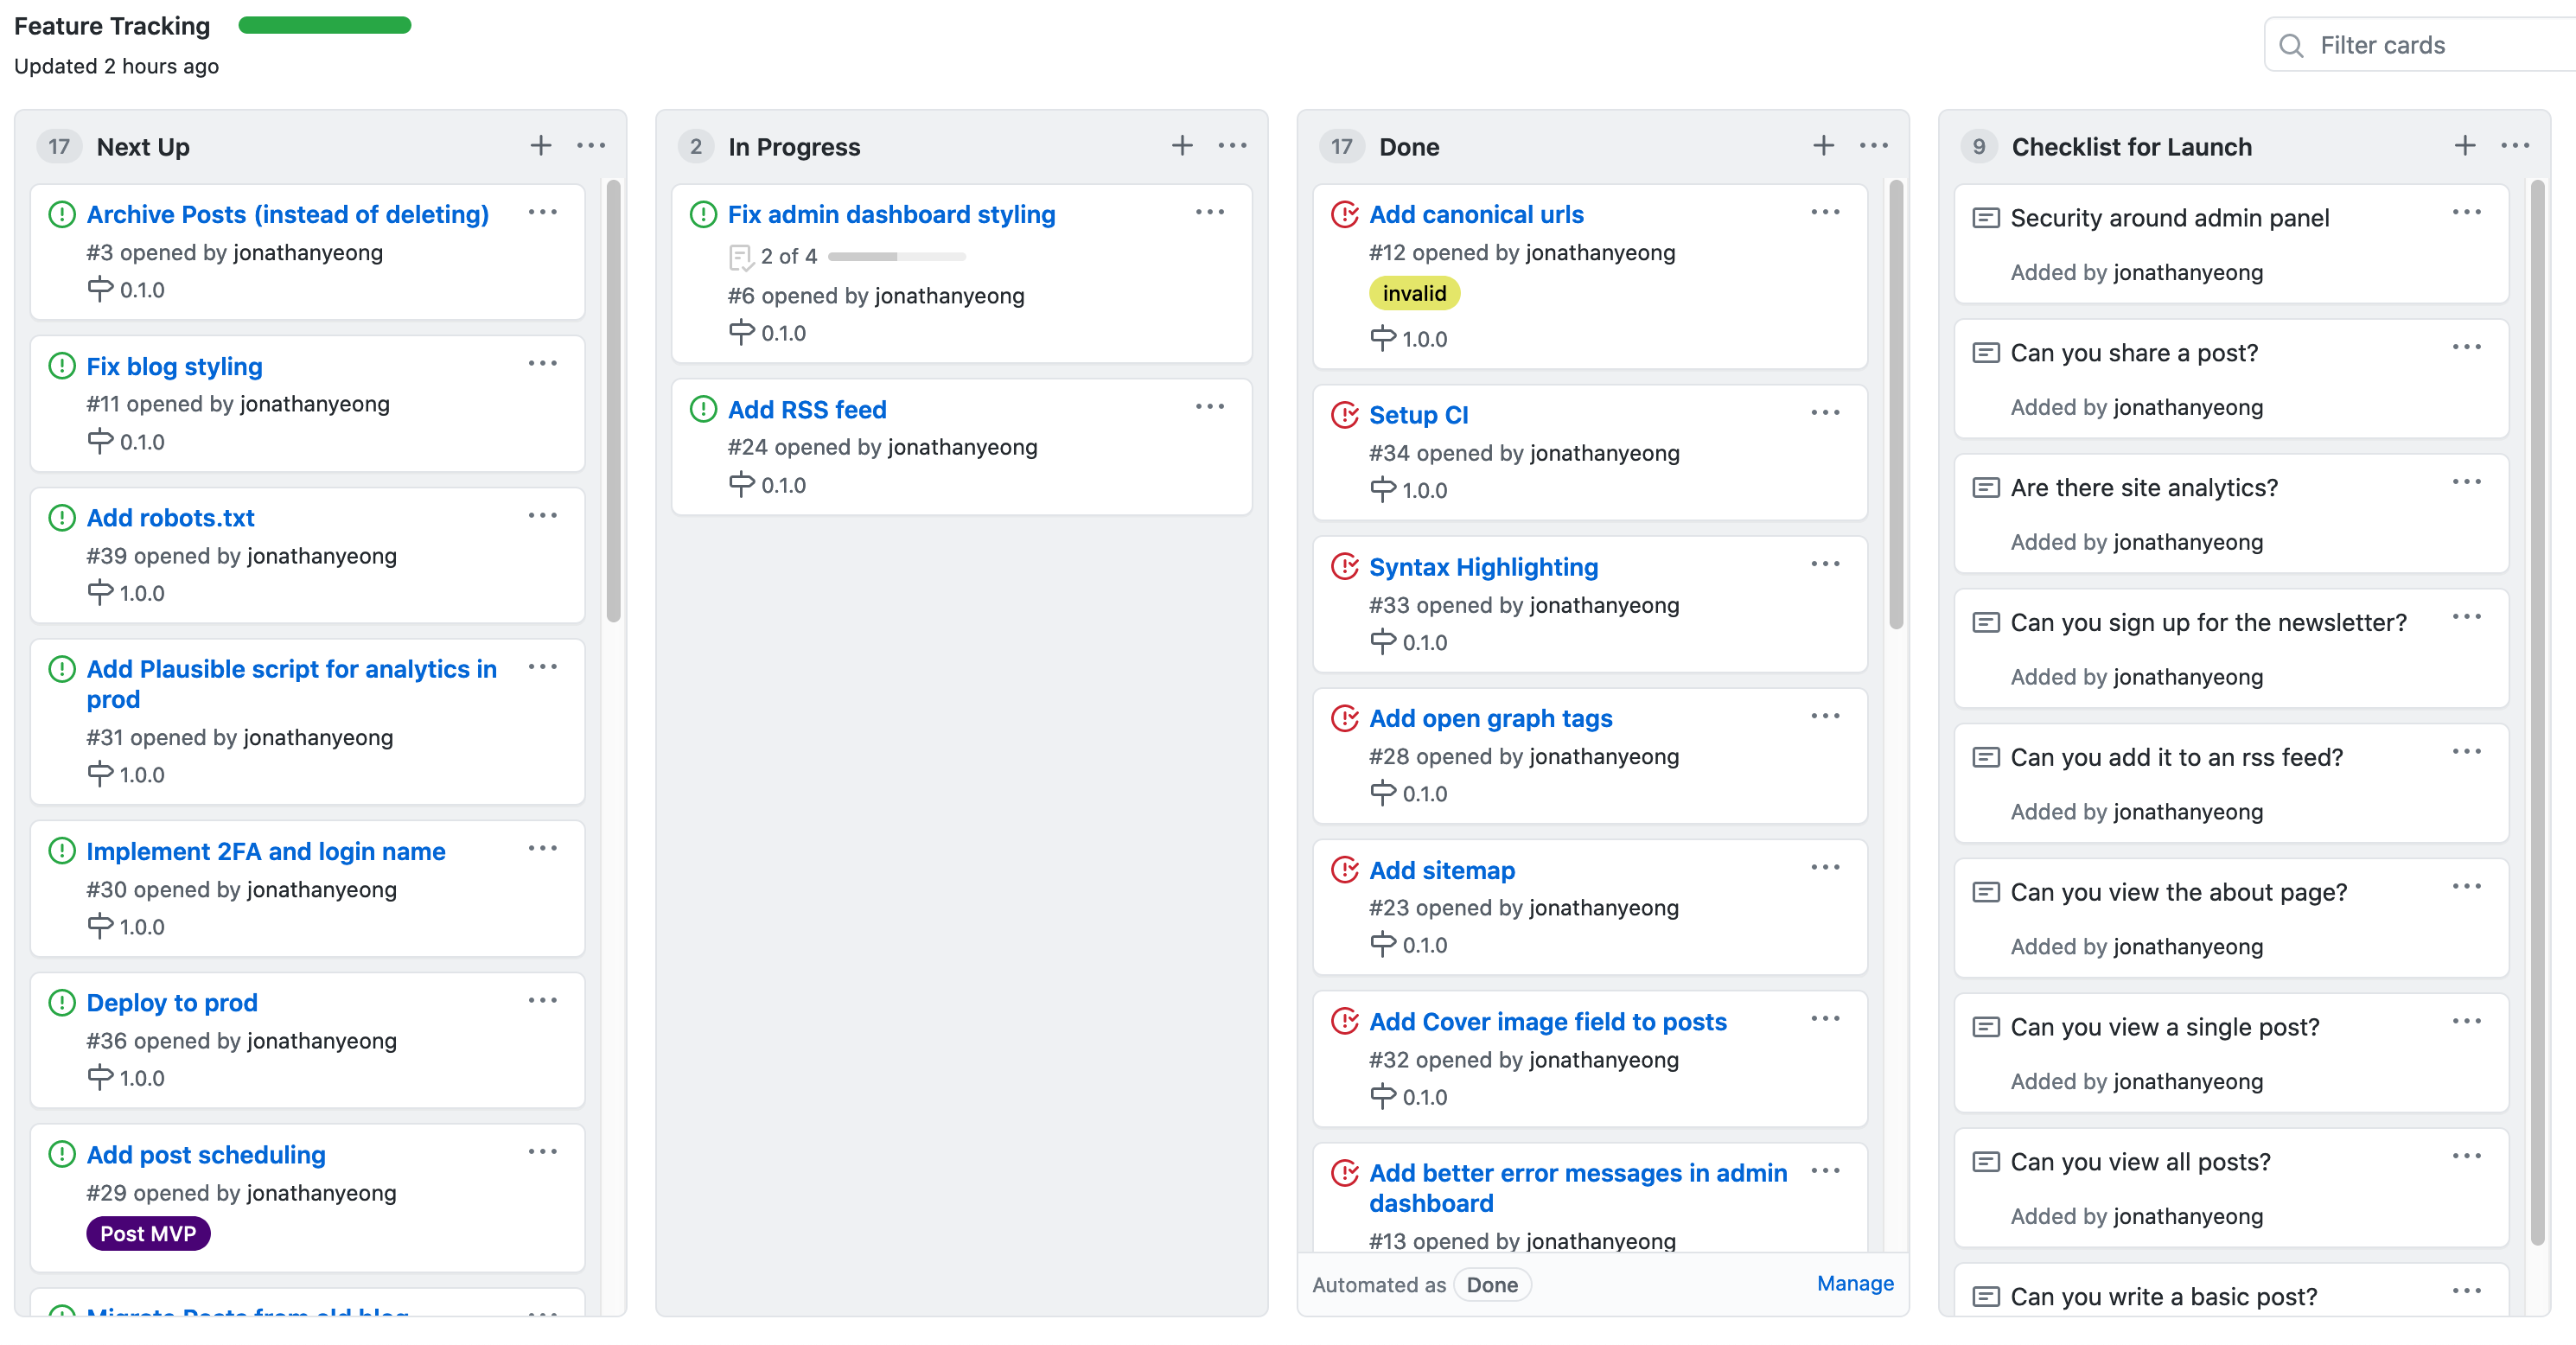The width and height of the screenshot is (2576, 1345).
Task: Open the Fix blog styling issue
Action: coord(174,366)
